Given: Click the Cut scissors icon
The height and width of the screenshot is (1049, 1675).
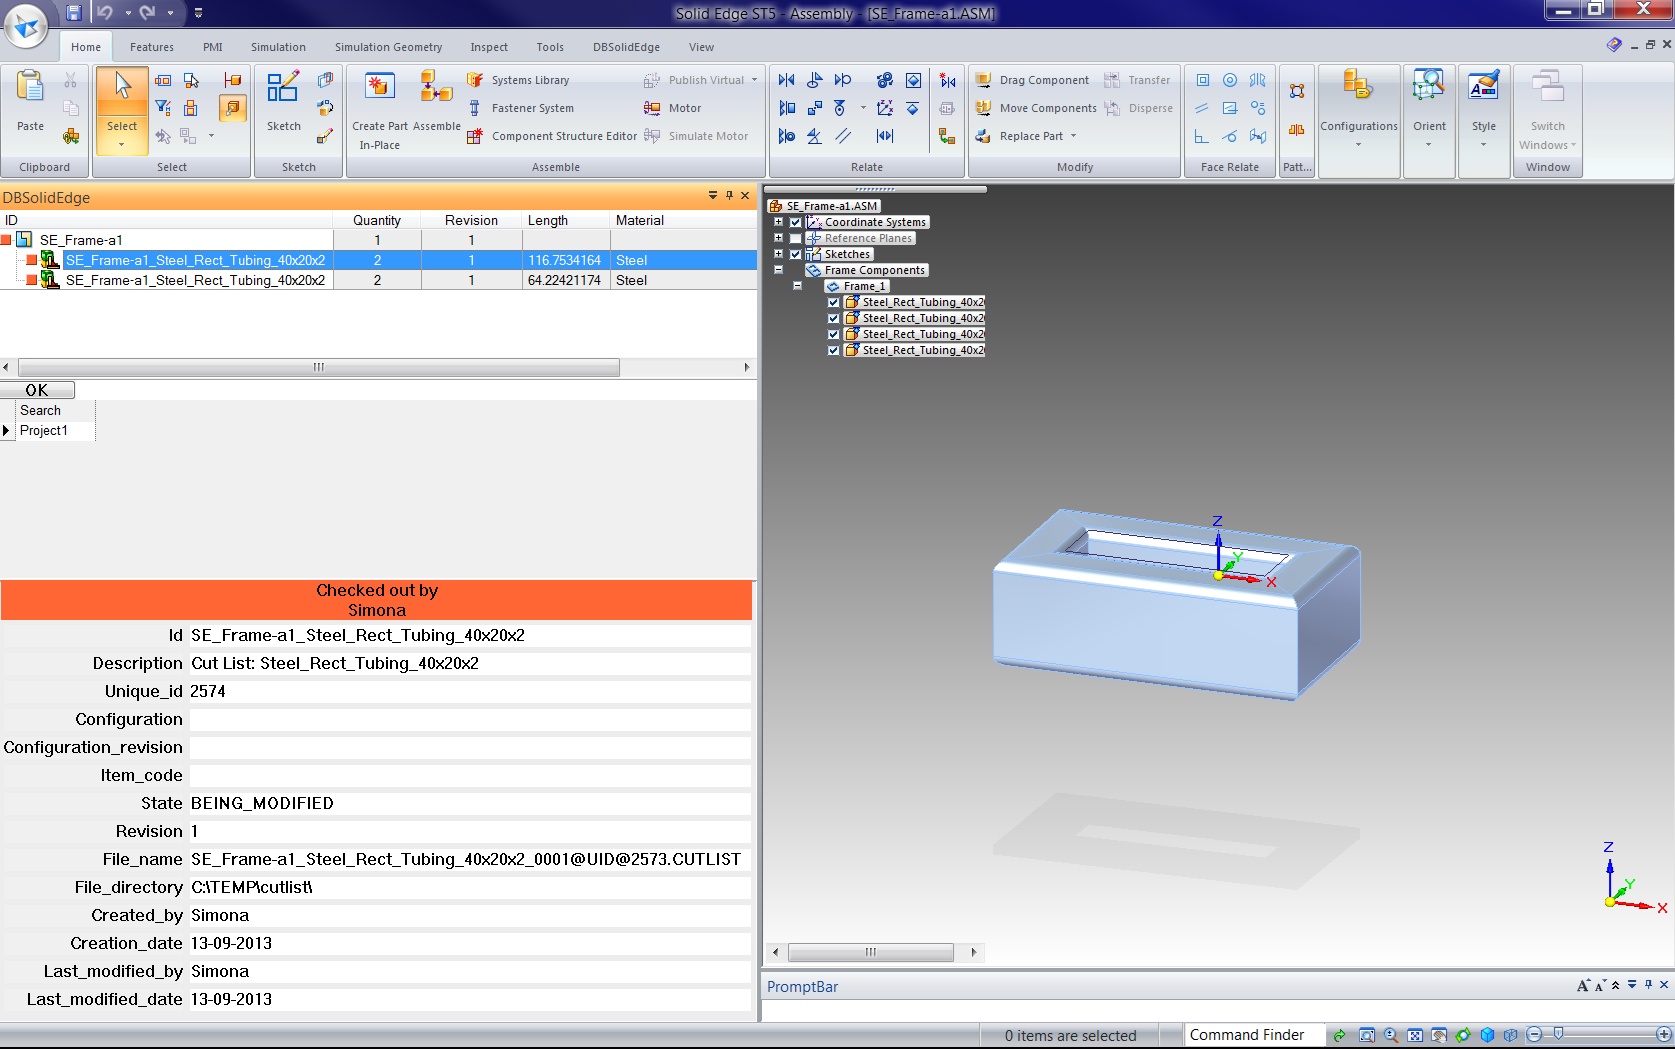Looking at the screenshot, I should [x=70, y=80].
